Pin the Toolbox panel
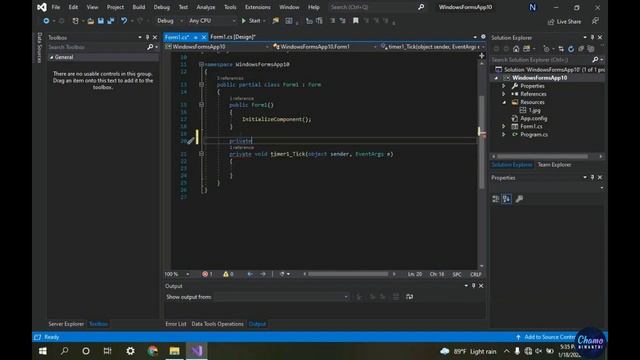640x360 pixels. (x=147, y=38)
